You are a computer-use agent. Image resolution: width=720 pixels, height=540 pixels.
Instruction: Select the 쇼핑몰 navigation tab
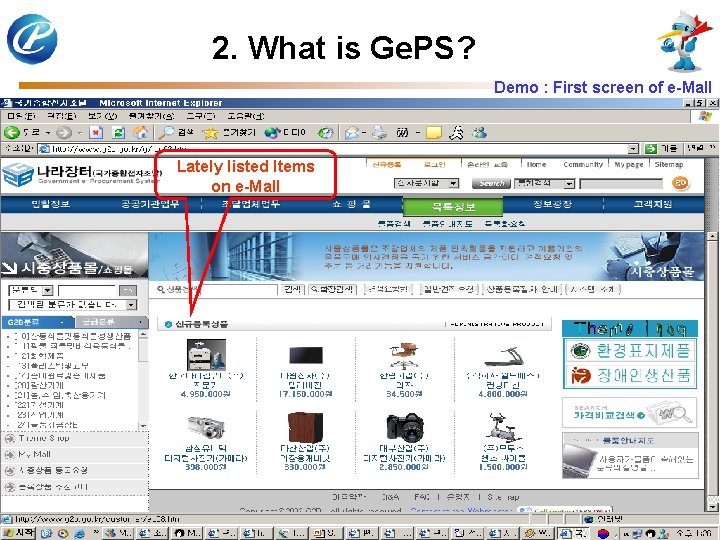[351, 204]
